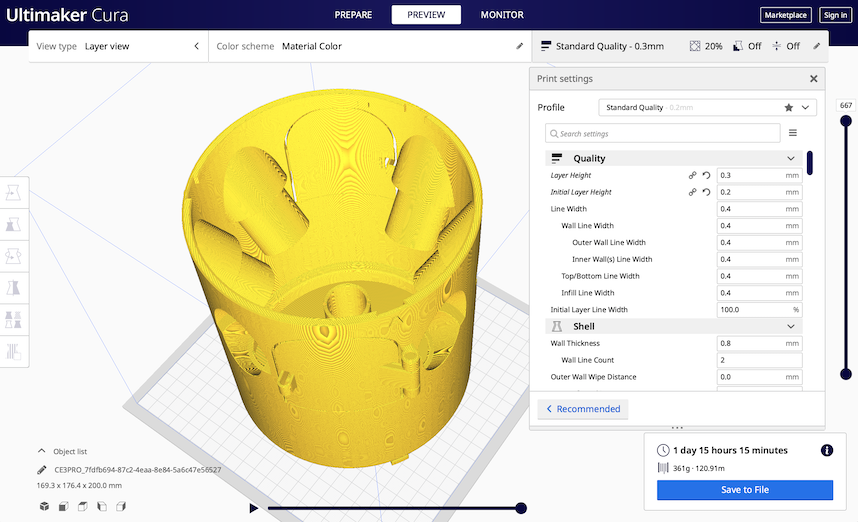The width and height of the screenshot is (858, 522).
Task: Open the PREPARE stage
Action: tap(353, 15)
